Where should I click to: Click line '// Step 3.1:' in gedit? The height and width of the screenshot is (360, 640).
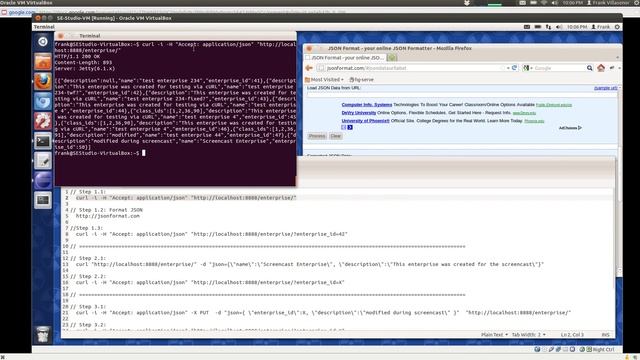pos(88,307)
